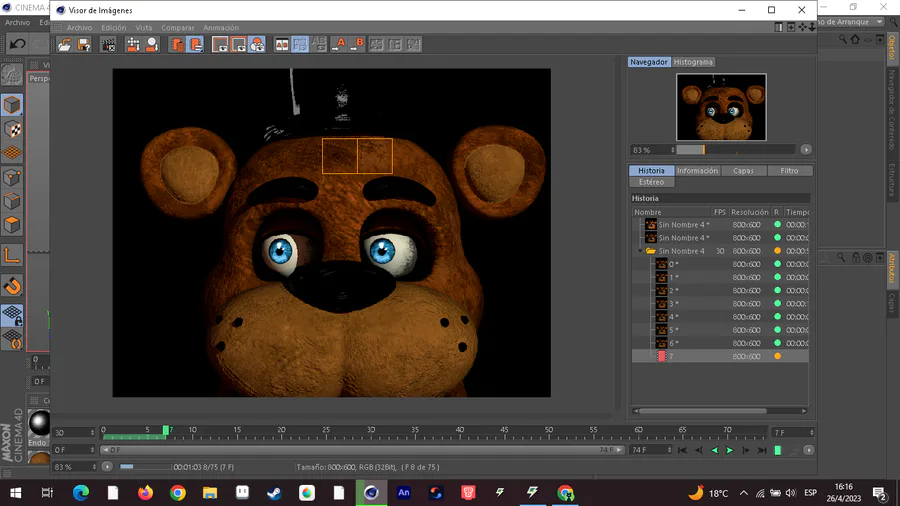Image resolution: width=900 pixels, height=506 pixels.
Task: Open the zoom percentage stepper in Navegador
Action: point(673,150)
